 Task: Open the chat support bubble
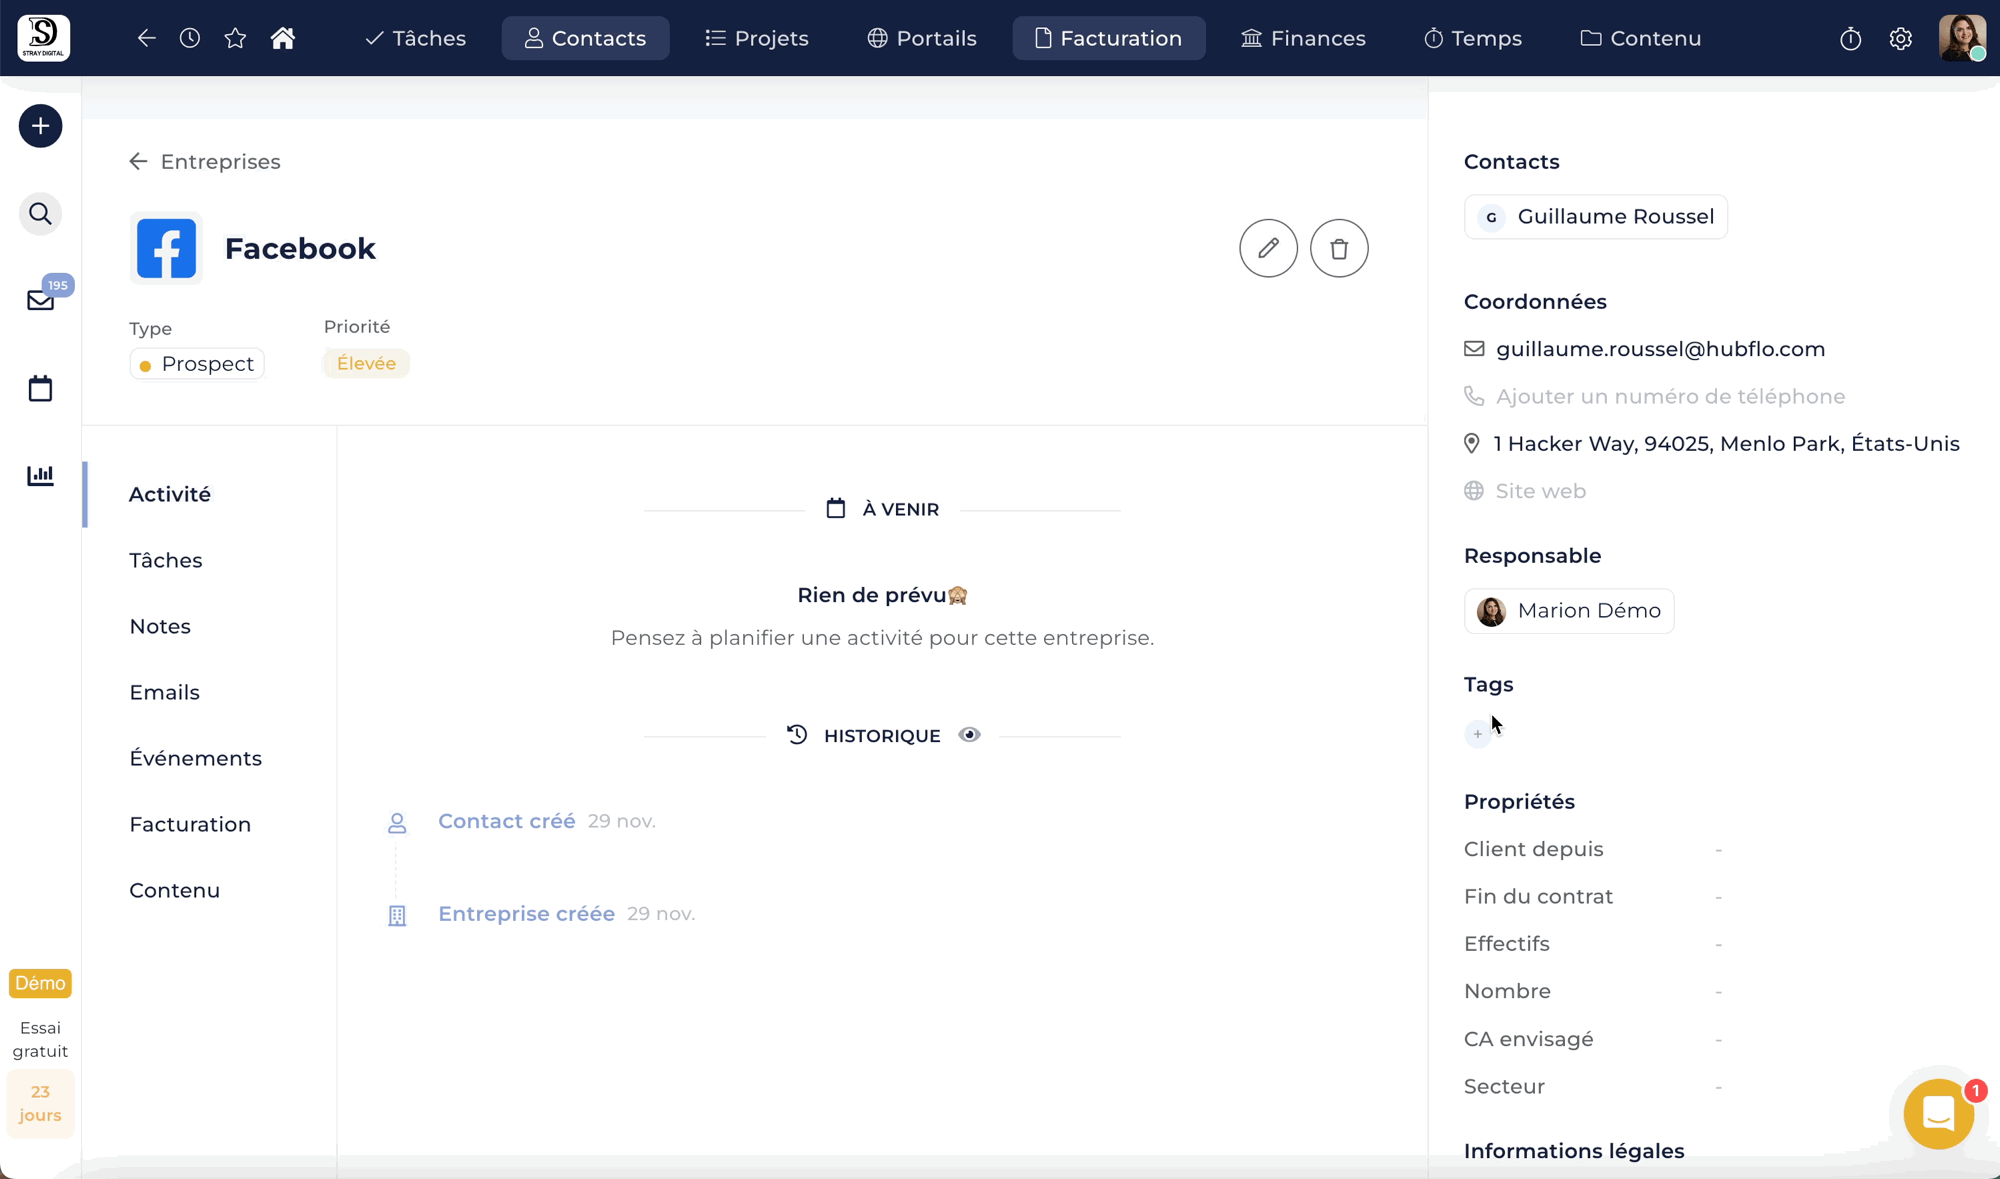[1938, 1113]
